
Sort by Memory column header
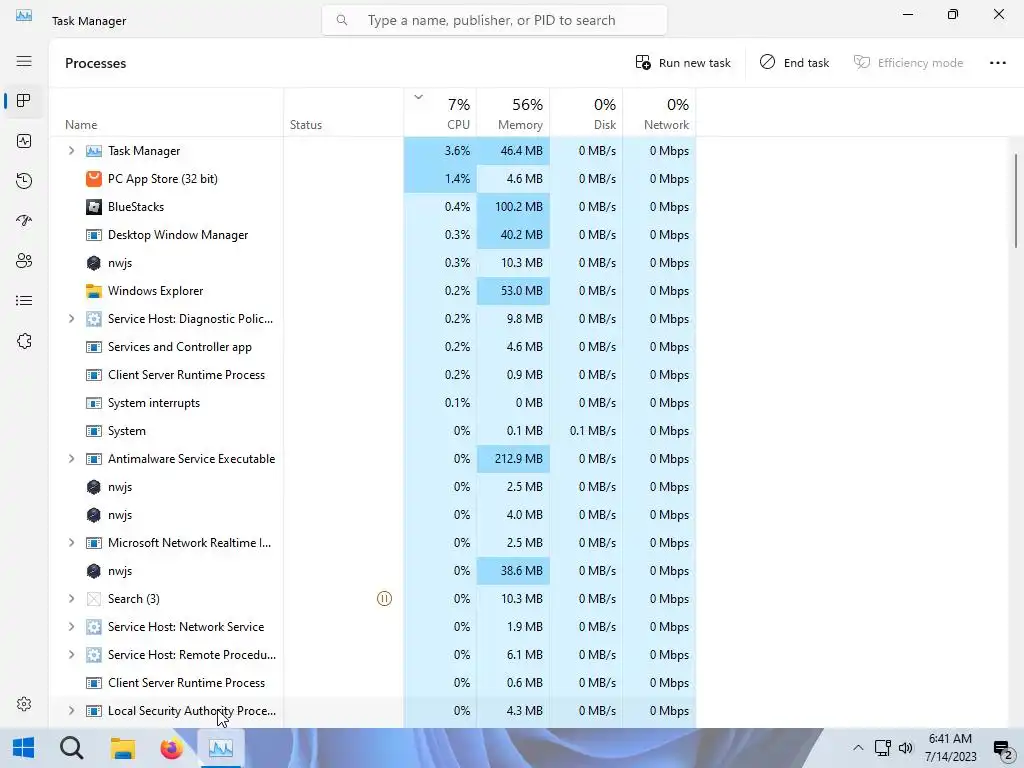[513, 113]
